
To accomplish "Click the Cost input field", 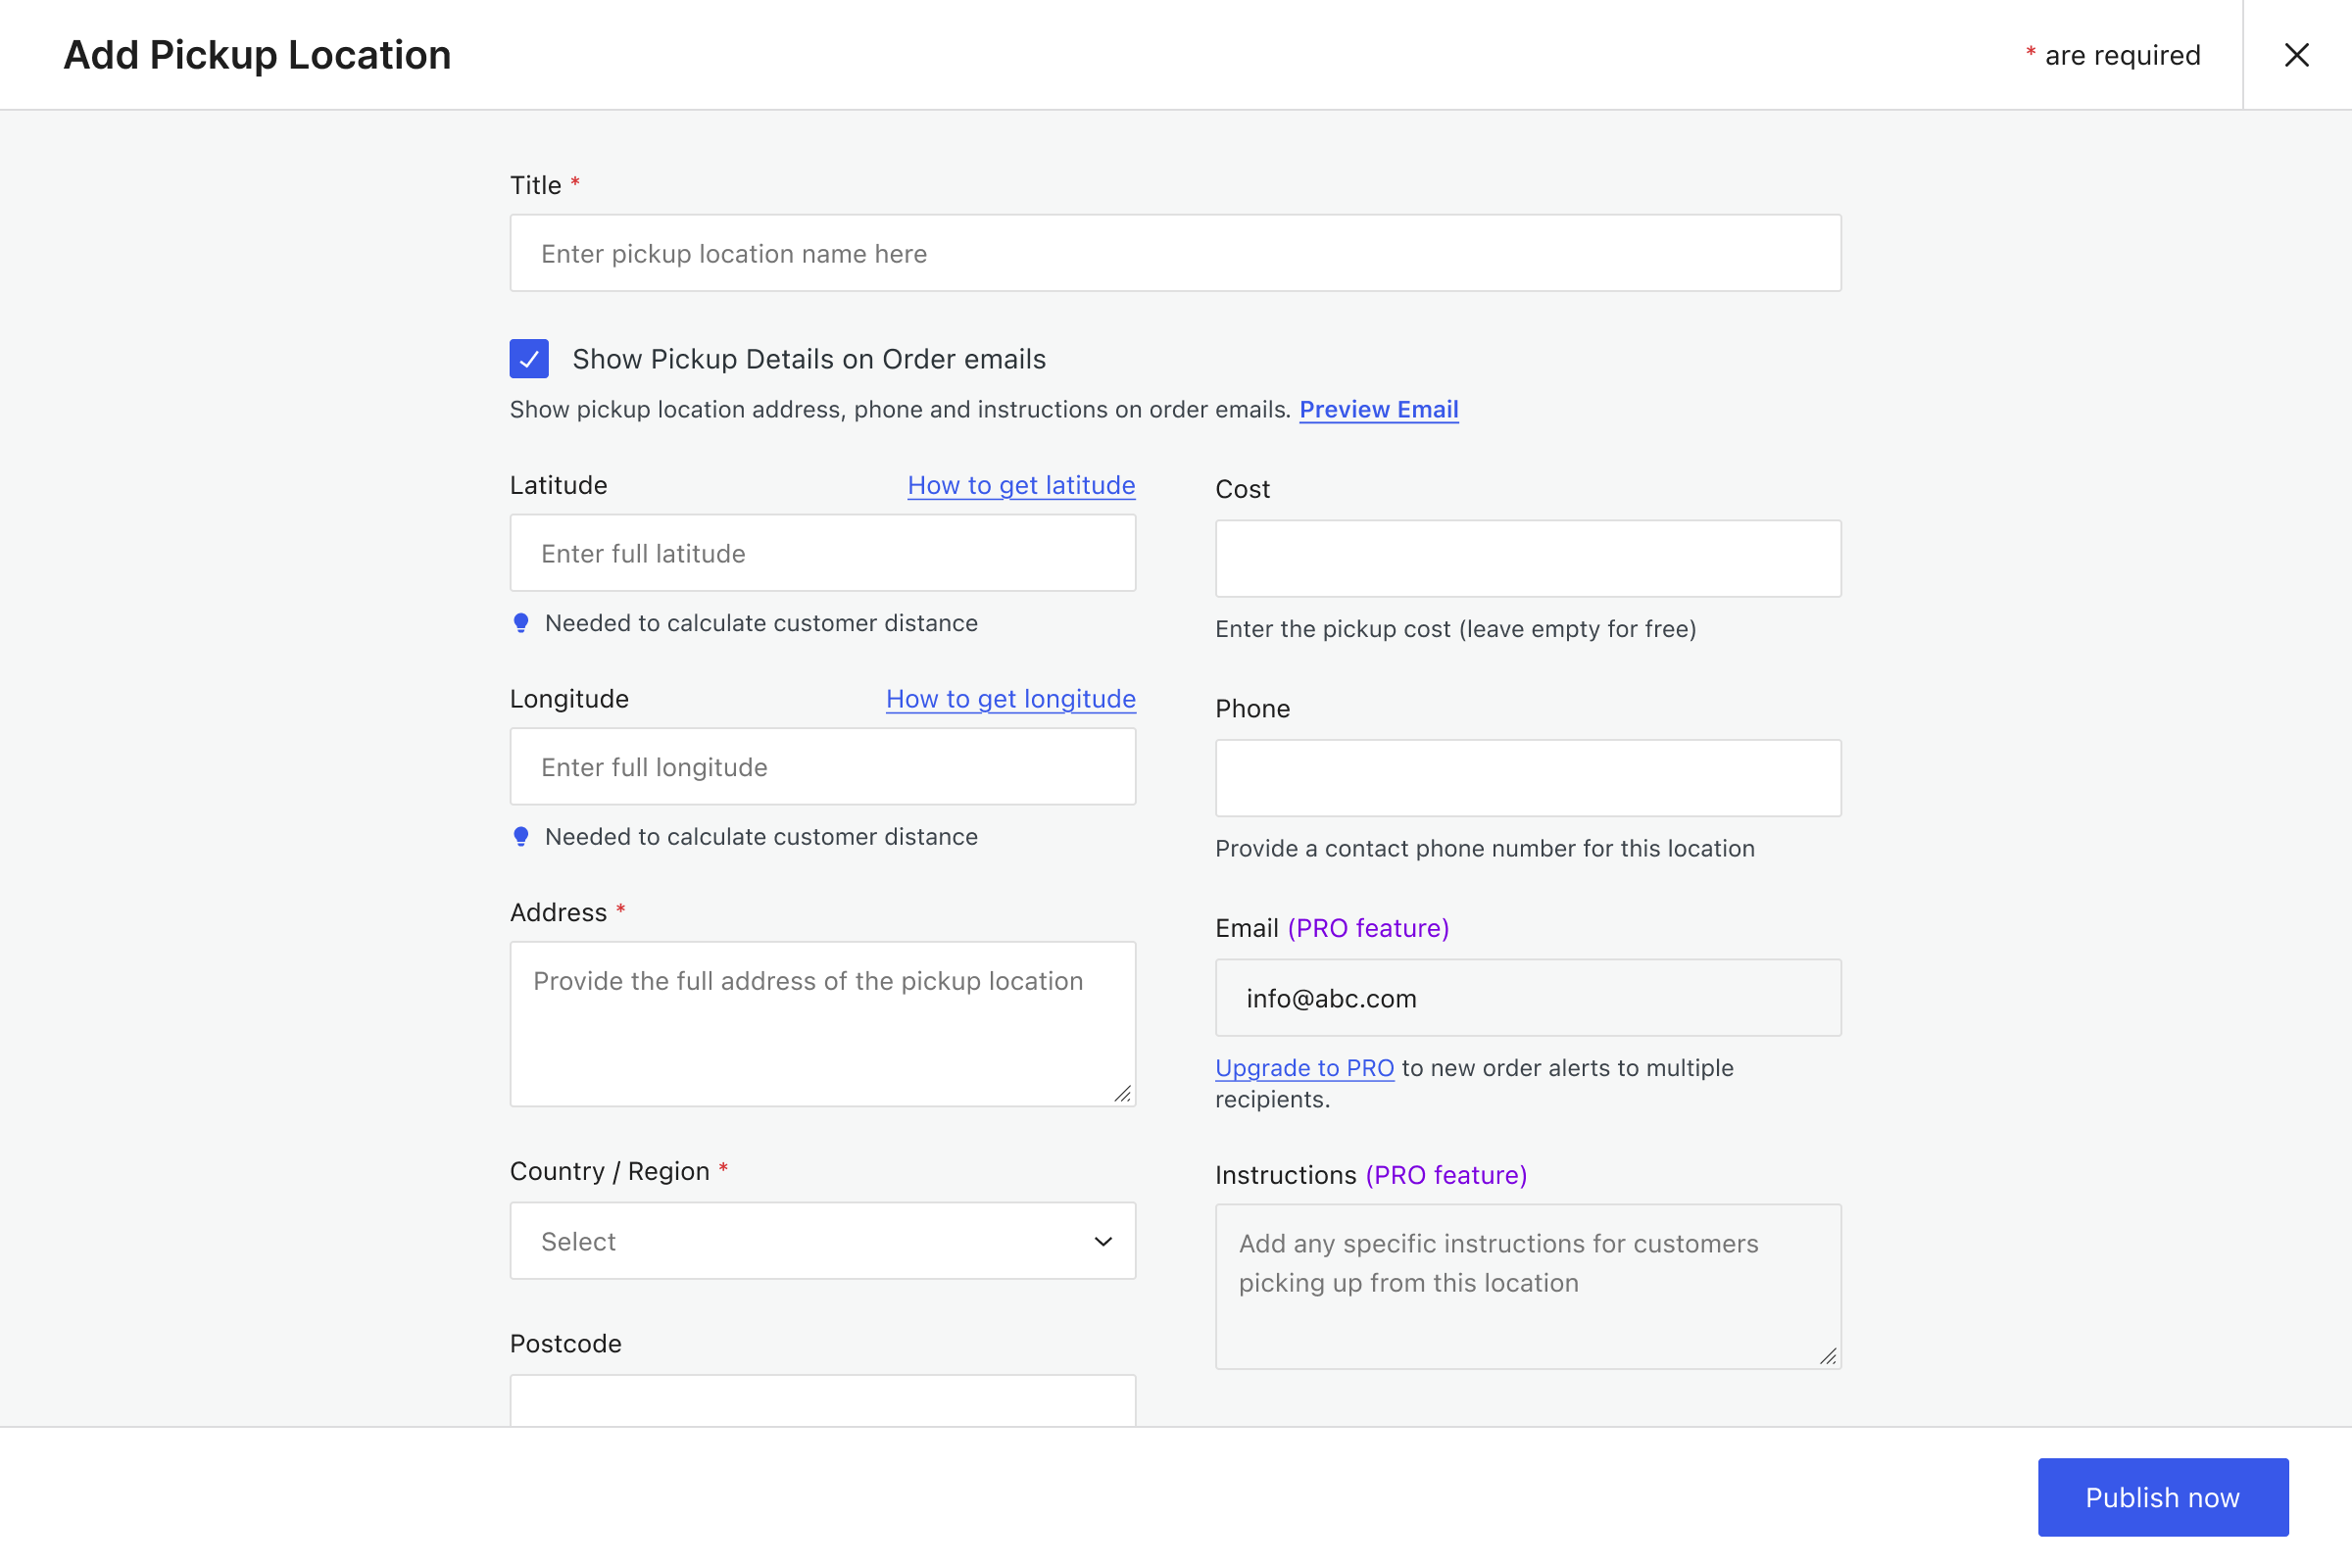I will [x=1527, y=559].
